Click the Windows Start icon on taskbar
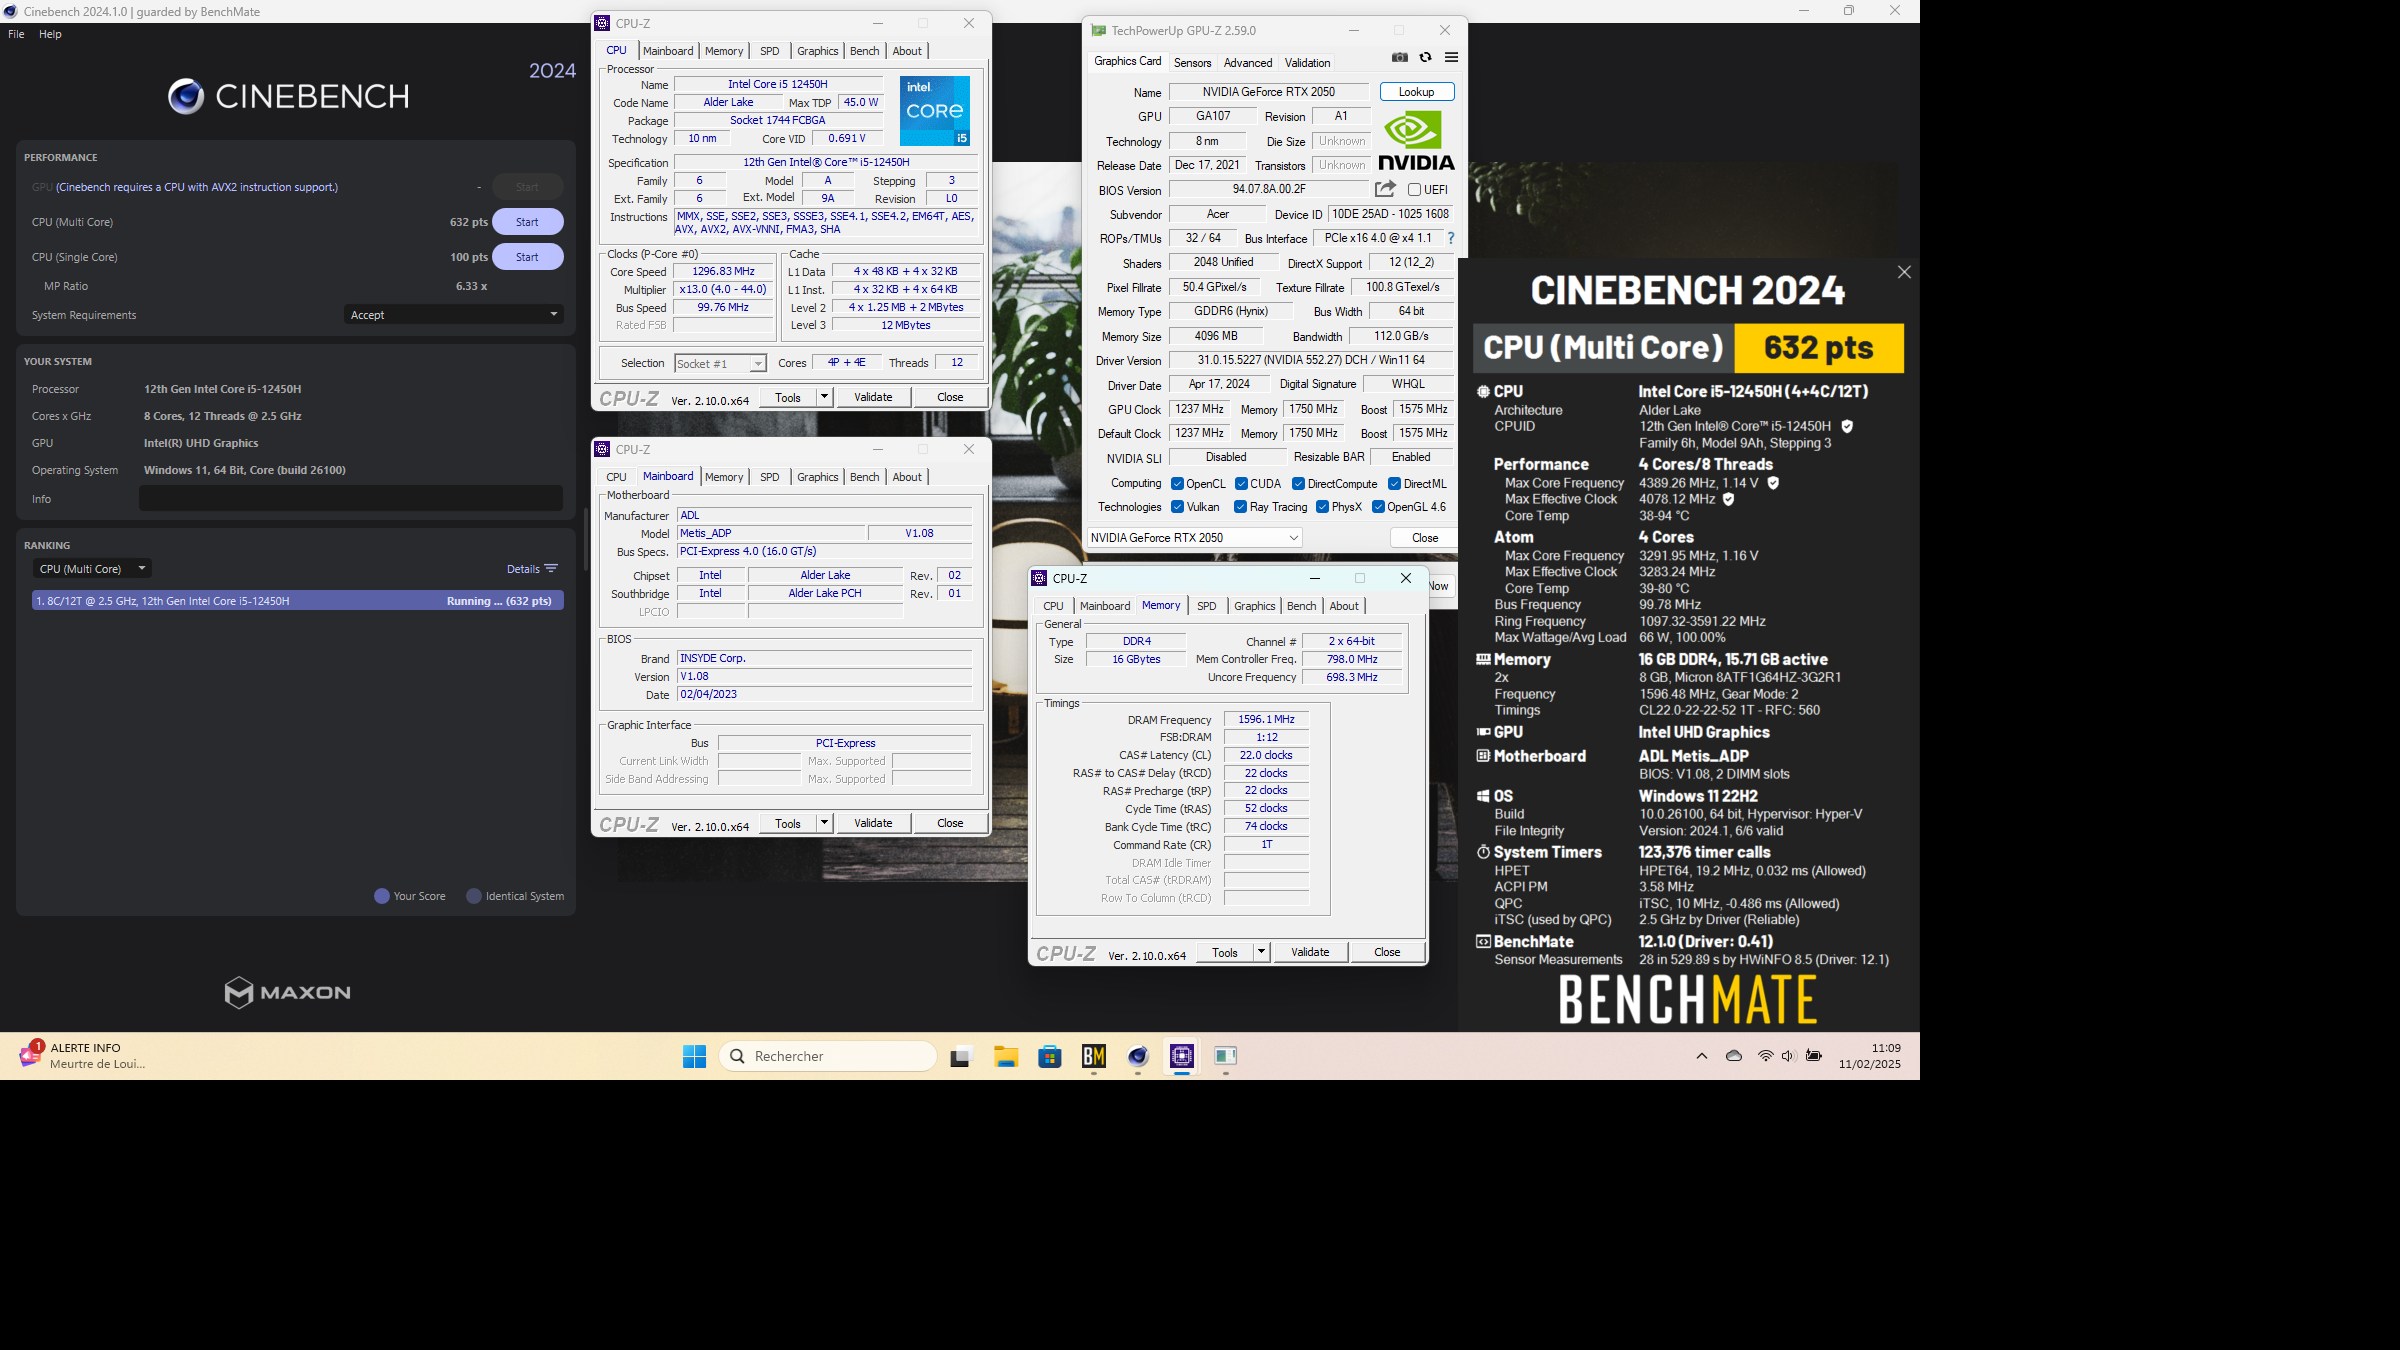The image size is (2400, 1350). 694,1056
